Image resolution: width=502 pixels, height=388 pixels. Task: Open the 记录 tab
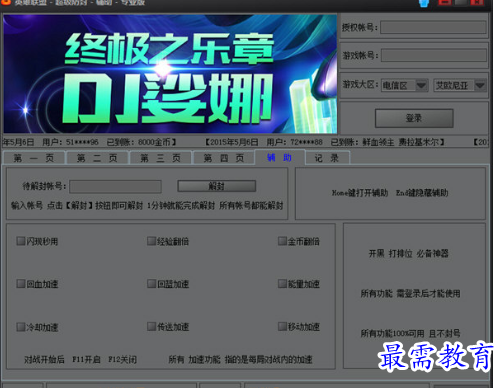coord(327,158)
